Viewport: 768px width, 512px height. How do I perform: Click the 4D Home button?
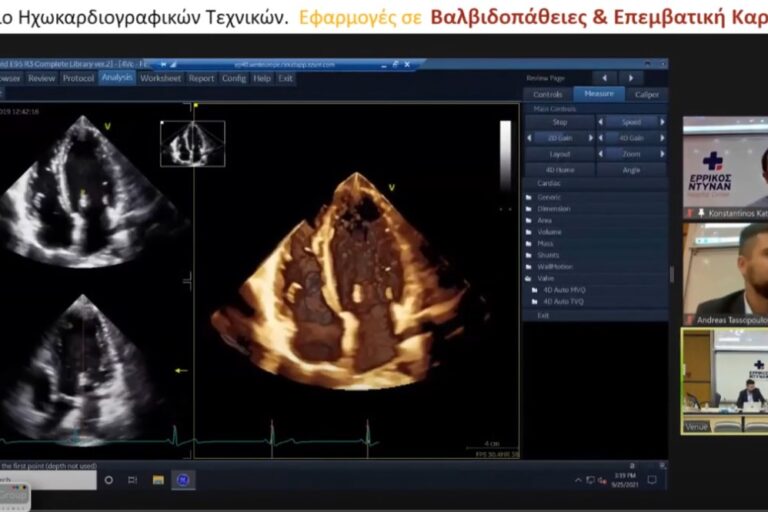click(560, 170)
